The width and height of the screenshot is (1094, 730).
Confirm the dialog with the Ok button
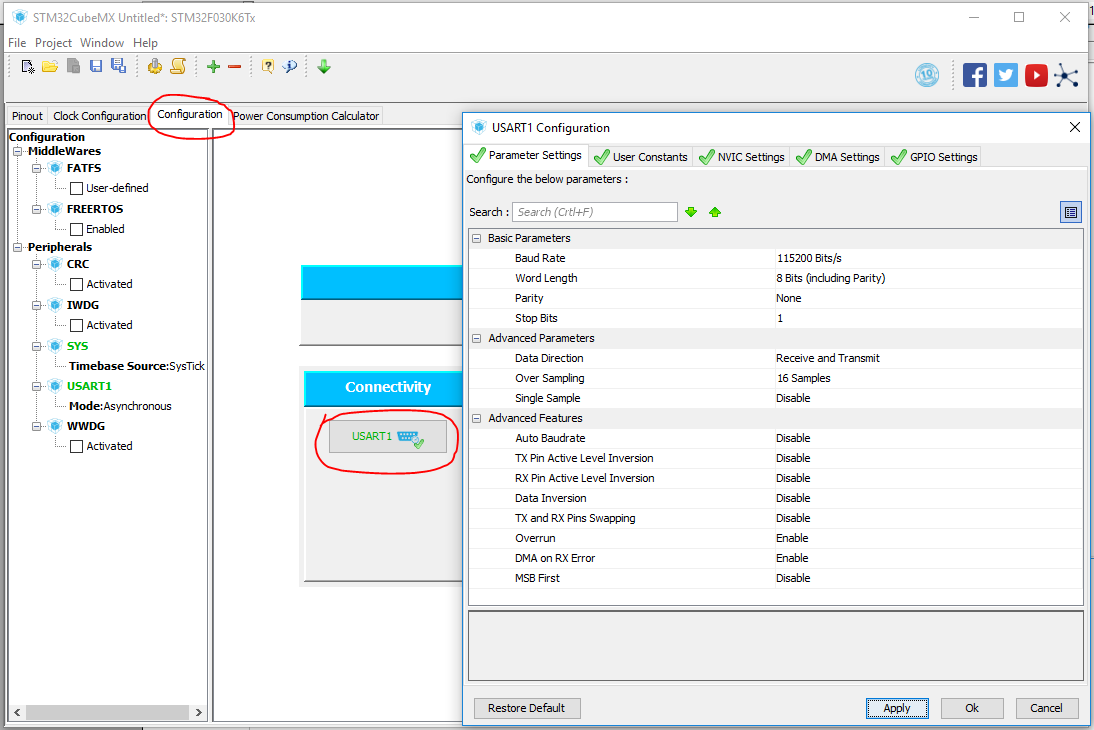tap(972, 708)
